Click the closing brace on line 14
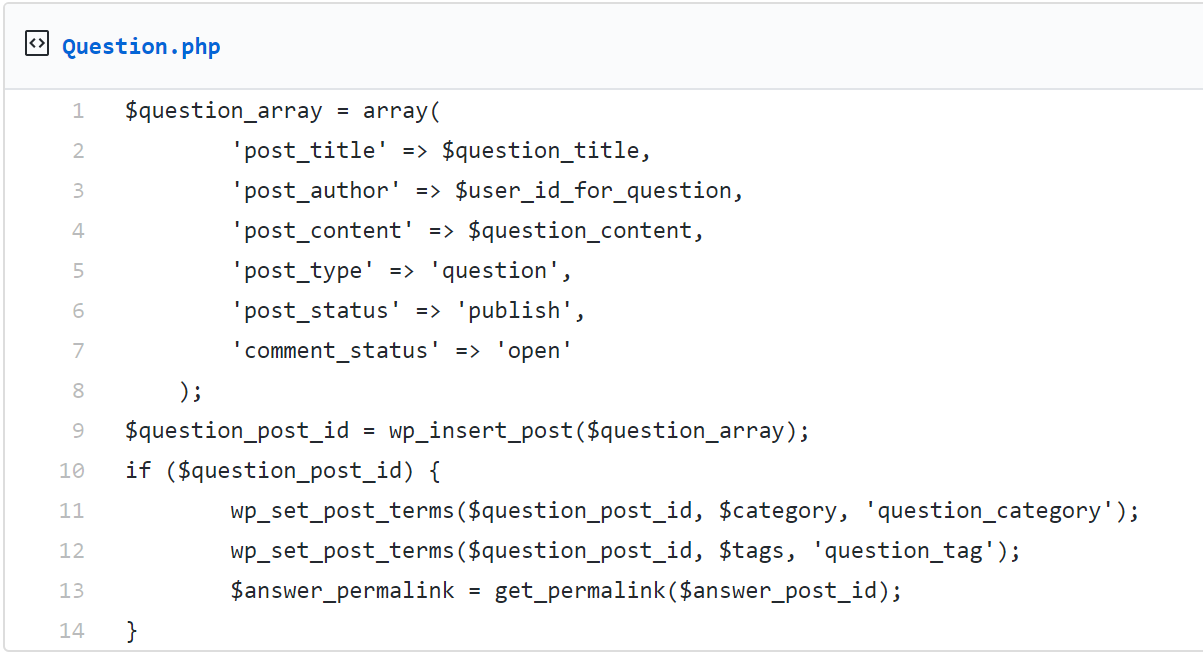The height and width of the screenshot is (659, 1203). click(131, 631)
